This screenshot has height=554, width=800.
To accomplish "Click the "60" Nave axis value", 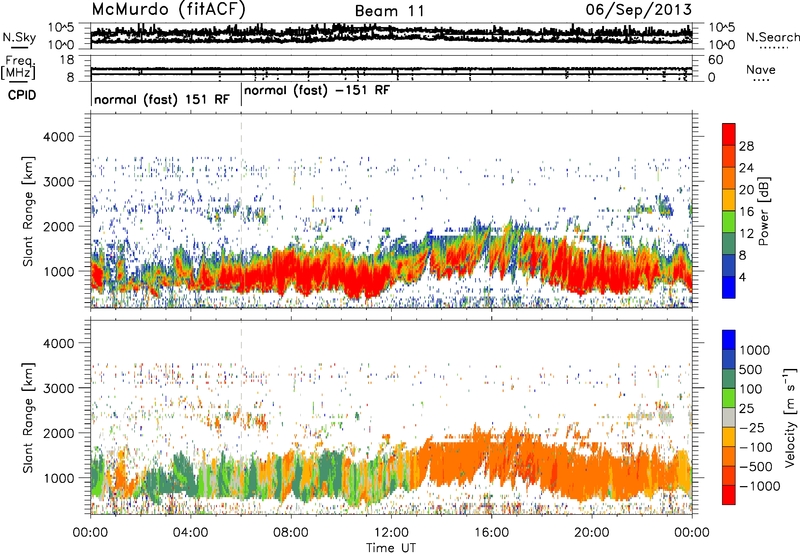I will click(x=715, y=60).
